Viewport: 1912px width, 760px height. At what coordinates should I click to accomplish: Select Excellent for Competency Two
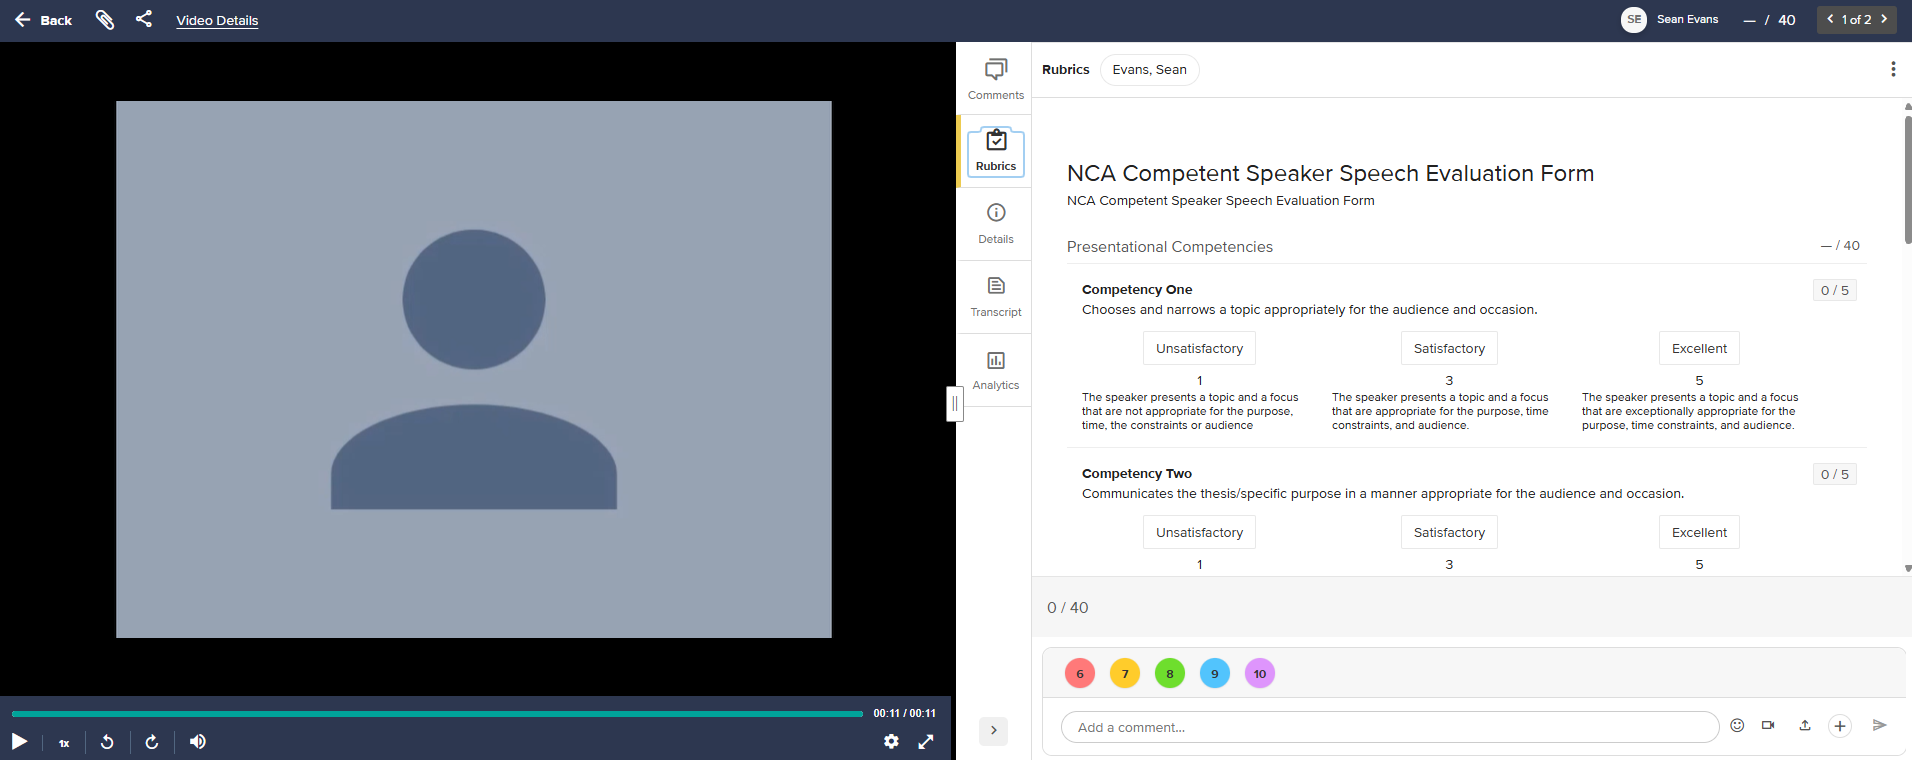point(1699,532)
